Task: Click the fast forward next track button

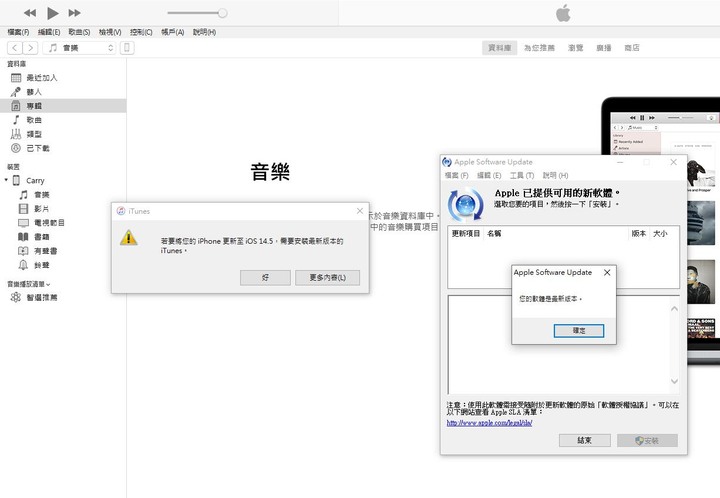Action: [x=74, y=13]
